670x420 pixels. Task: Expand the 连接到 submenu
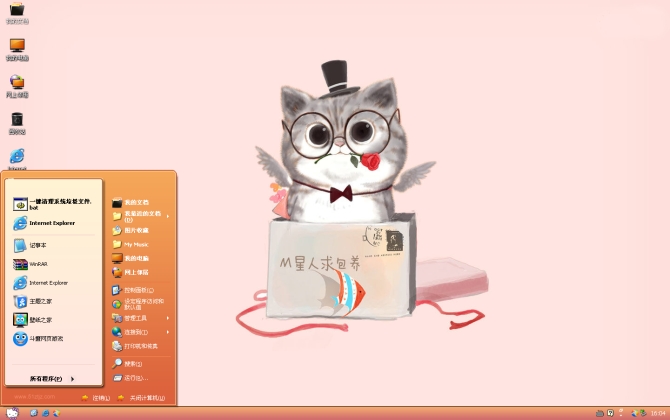pyautogui.click(x=141, y=332)
